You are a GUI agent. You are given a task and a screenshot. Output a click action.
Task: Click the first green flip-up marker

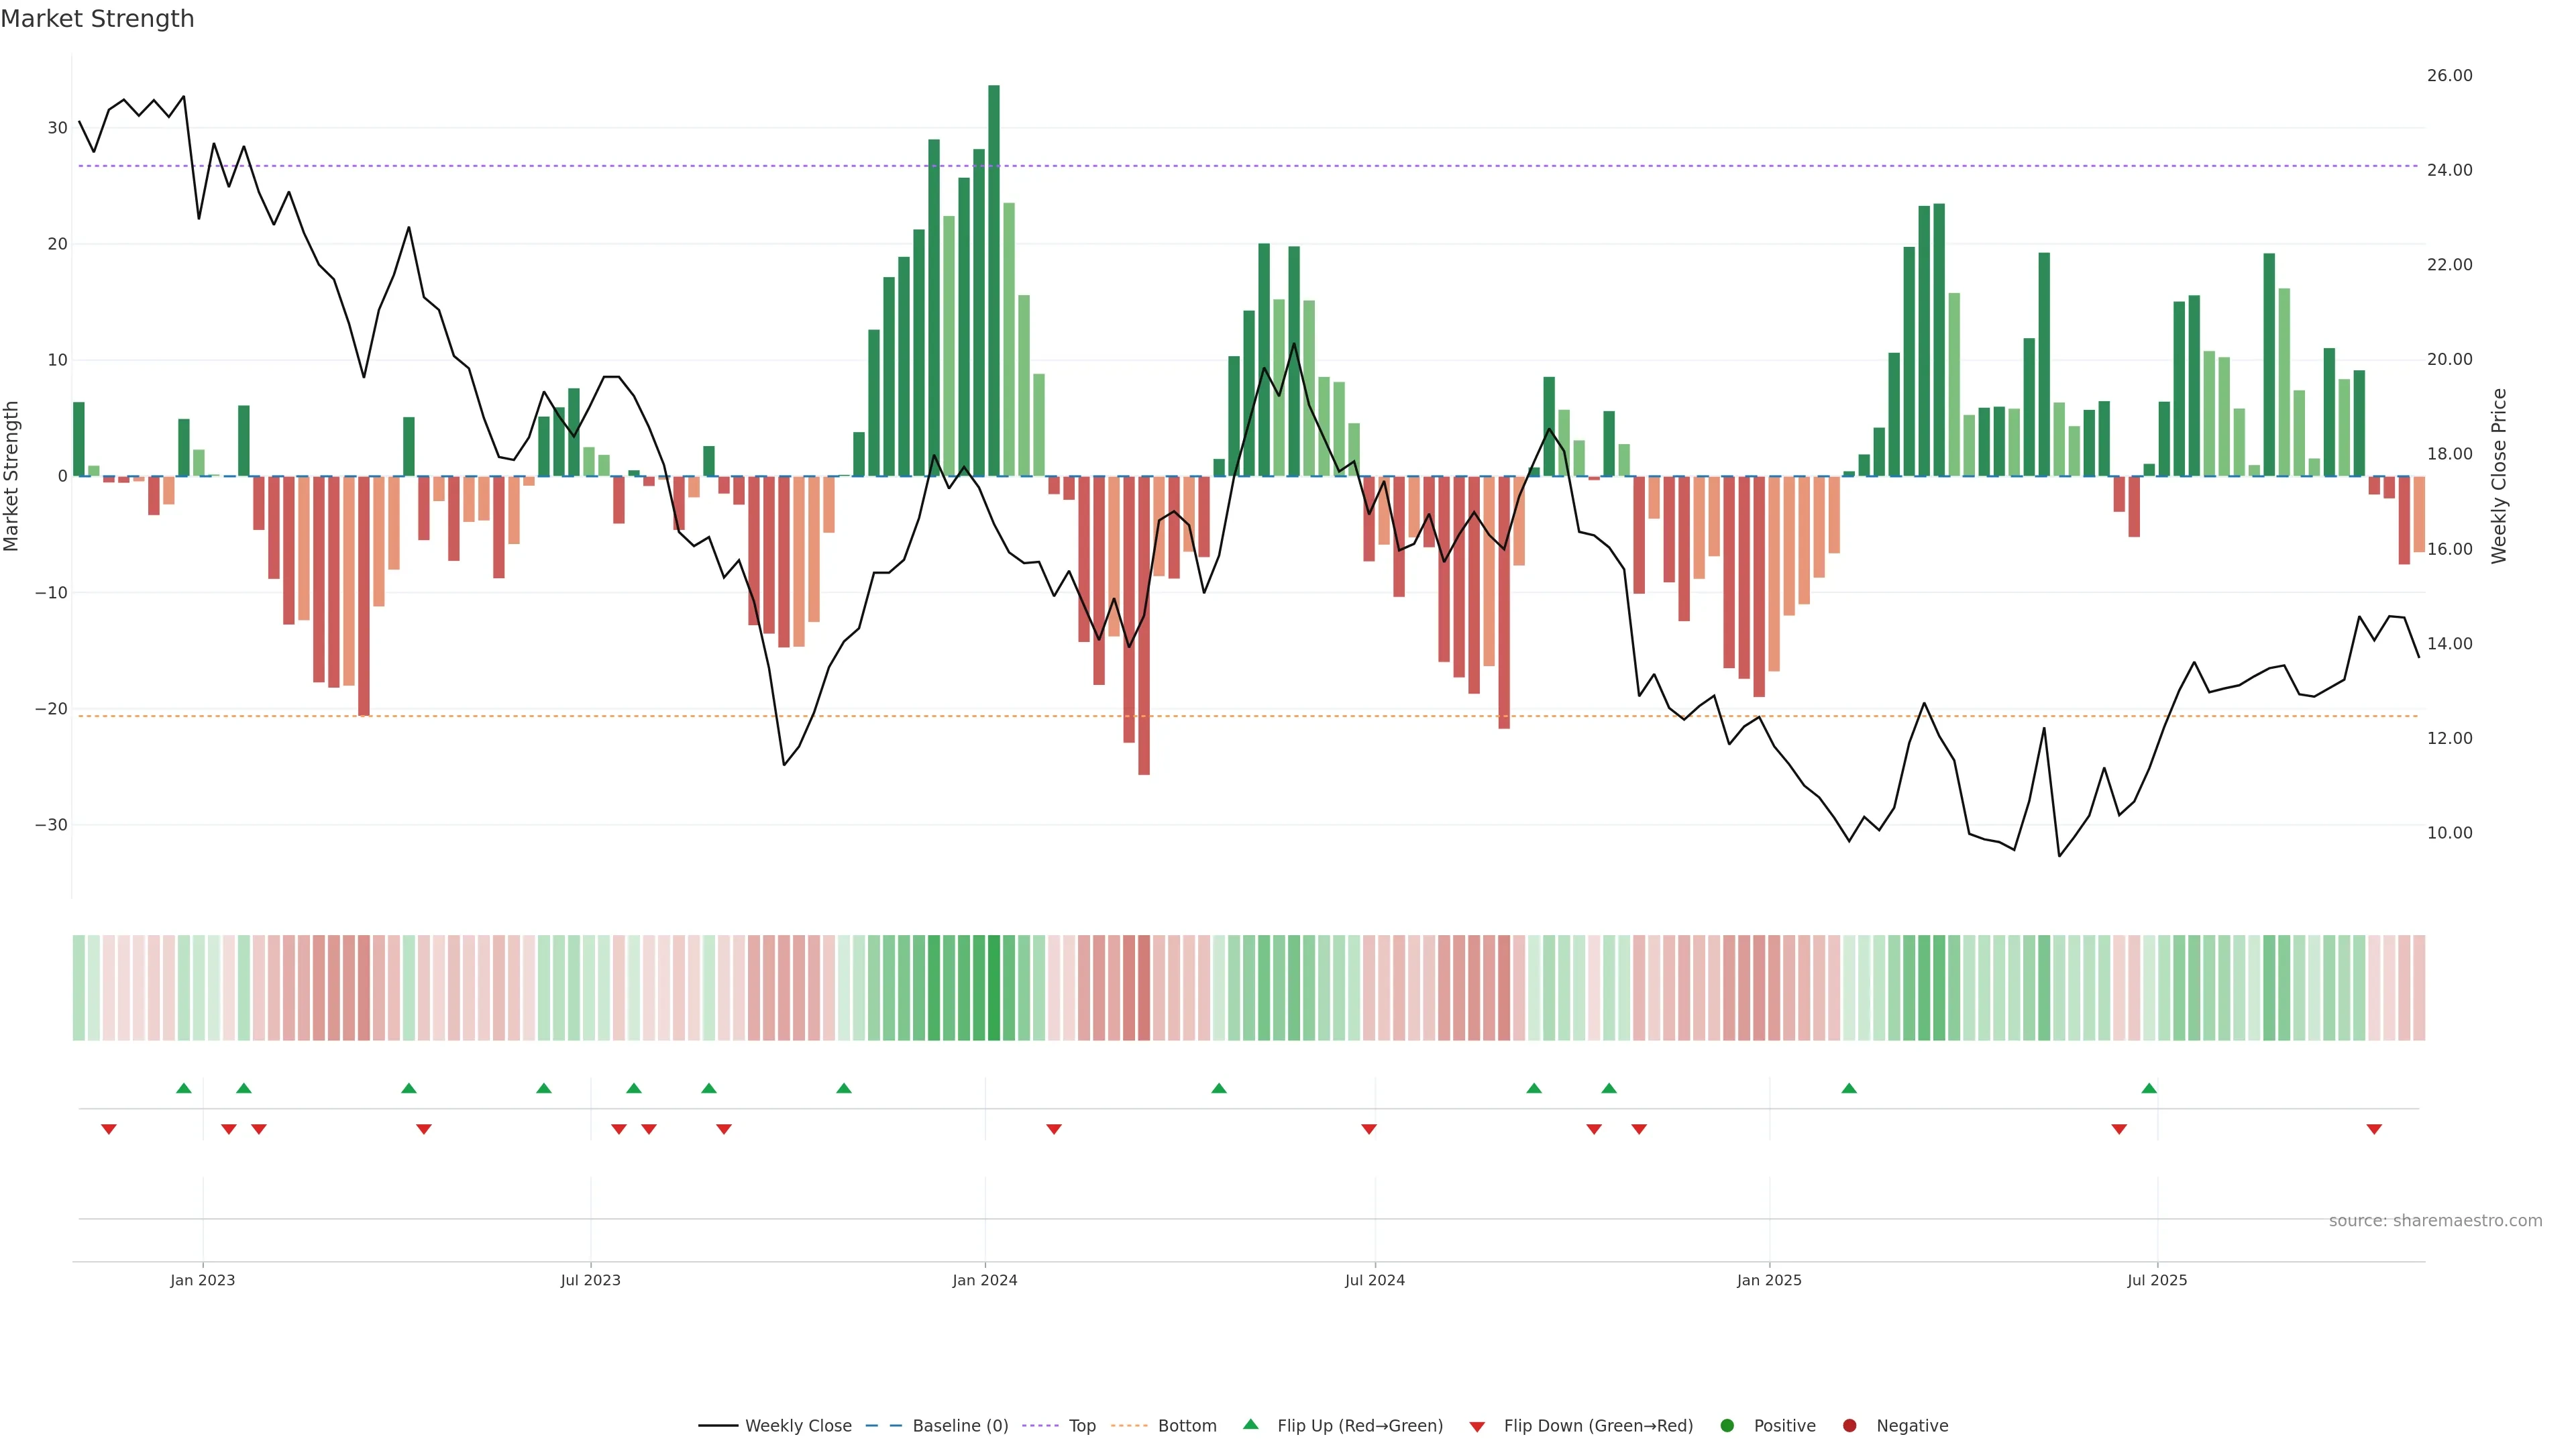pyautogui.click(x=183, y=1088)
